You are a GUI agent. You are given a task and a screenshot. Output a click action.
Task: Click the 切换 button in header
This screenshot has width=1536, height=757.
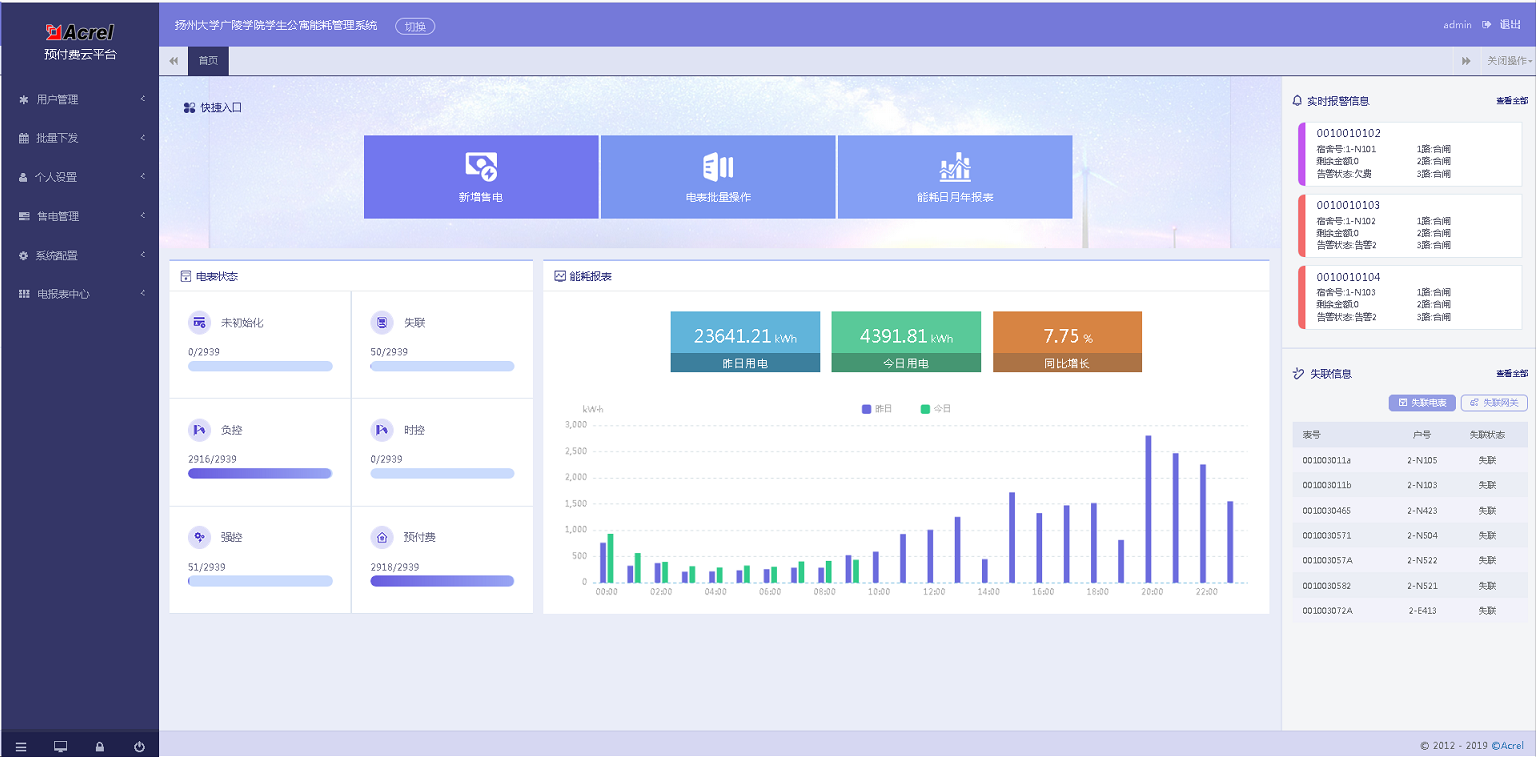click(415, 26)
